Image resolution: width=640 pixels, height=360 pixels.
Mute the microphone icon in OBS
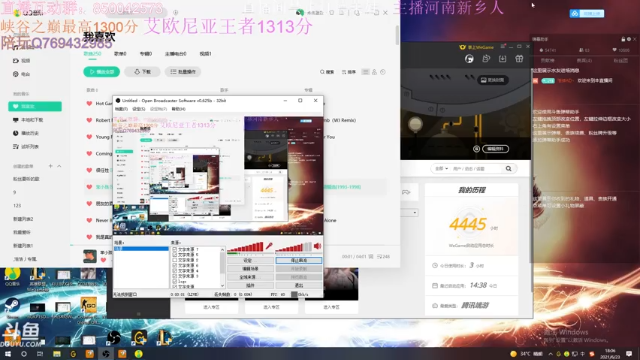[269, 246]
